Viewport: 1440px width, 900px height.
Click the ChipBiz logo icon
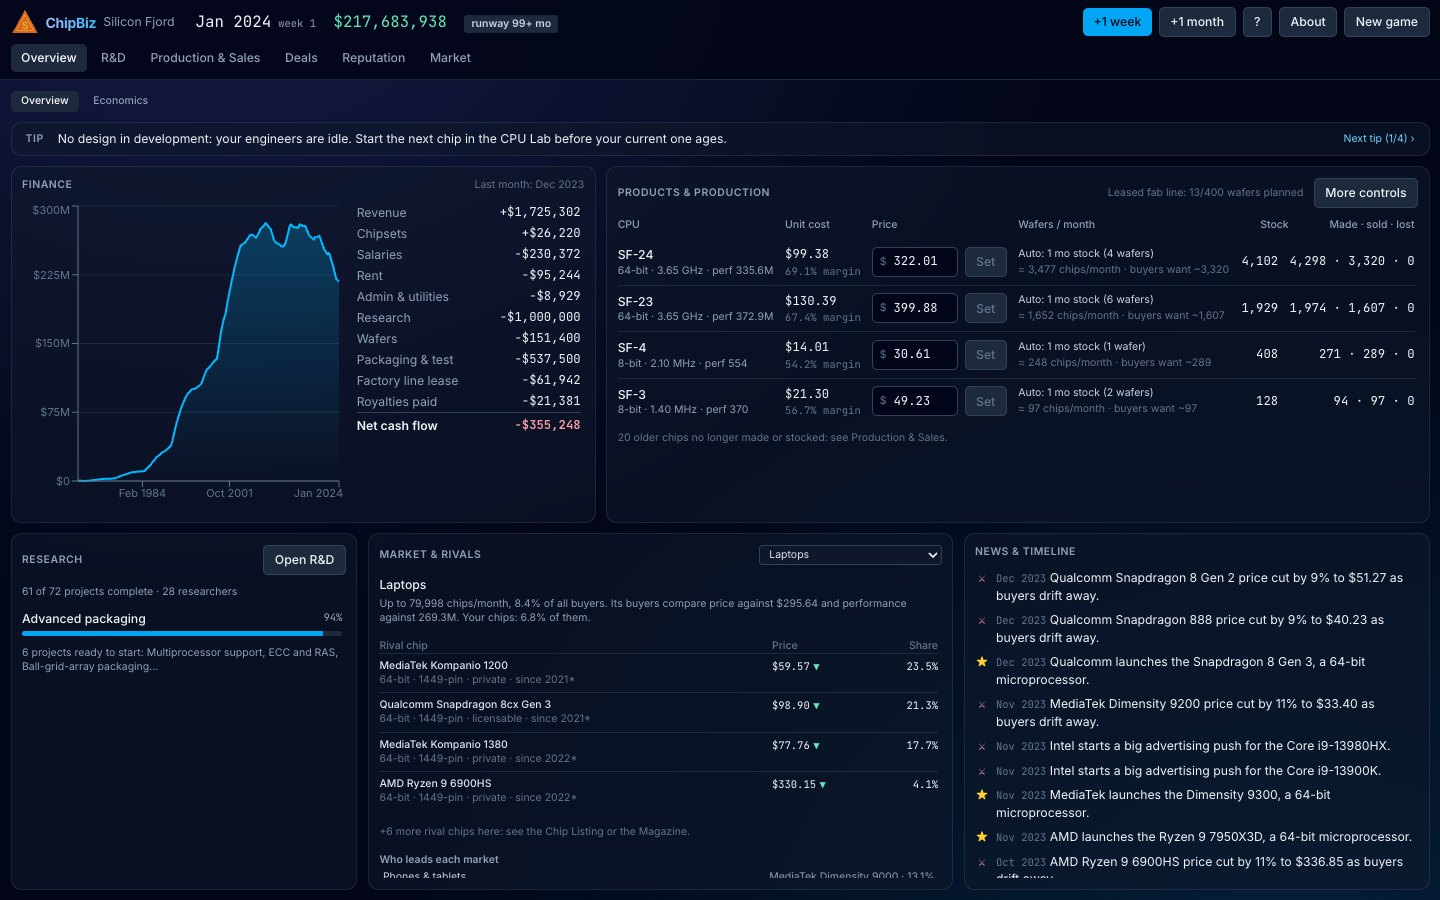pos(25,21)
